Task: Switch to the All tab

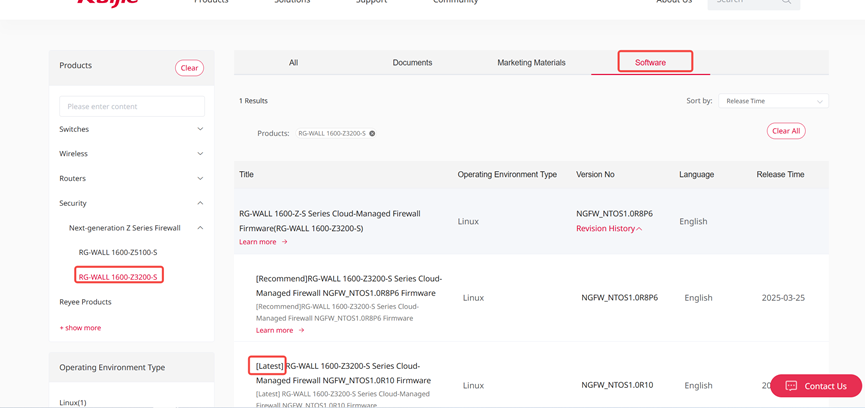Action: pos(293,63)
